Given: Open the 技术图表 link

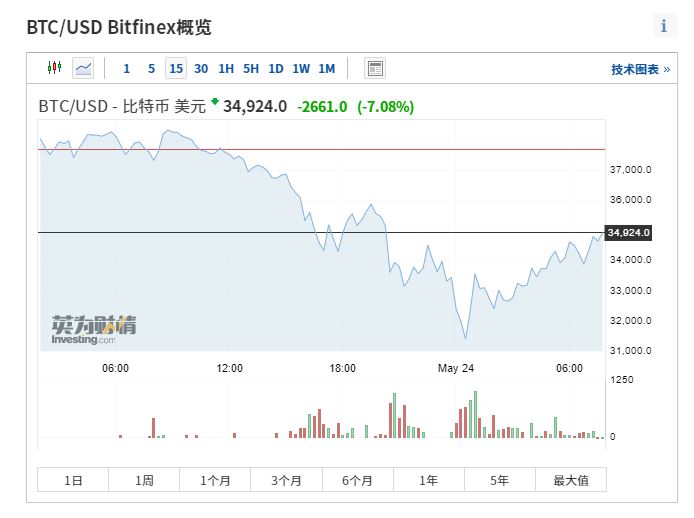Looking at the screenshot, I should tap(641, 69).
